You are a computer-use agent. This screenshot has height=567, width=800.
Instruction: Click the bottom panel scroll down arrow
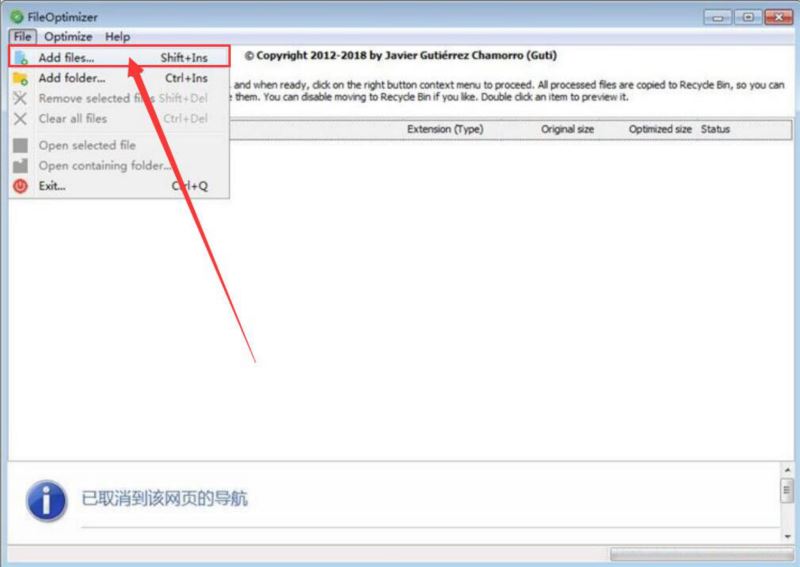point(787,536)
